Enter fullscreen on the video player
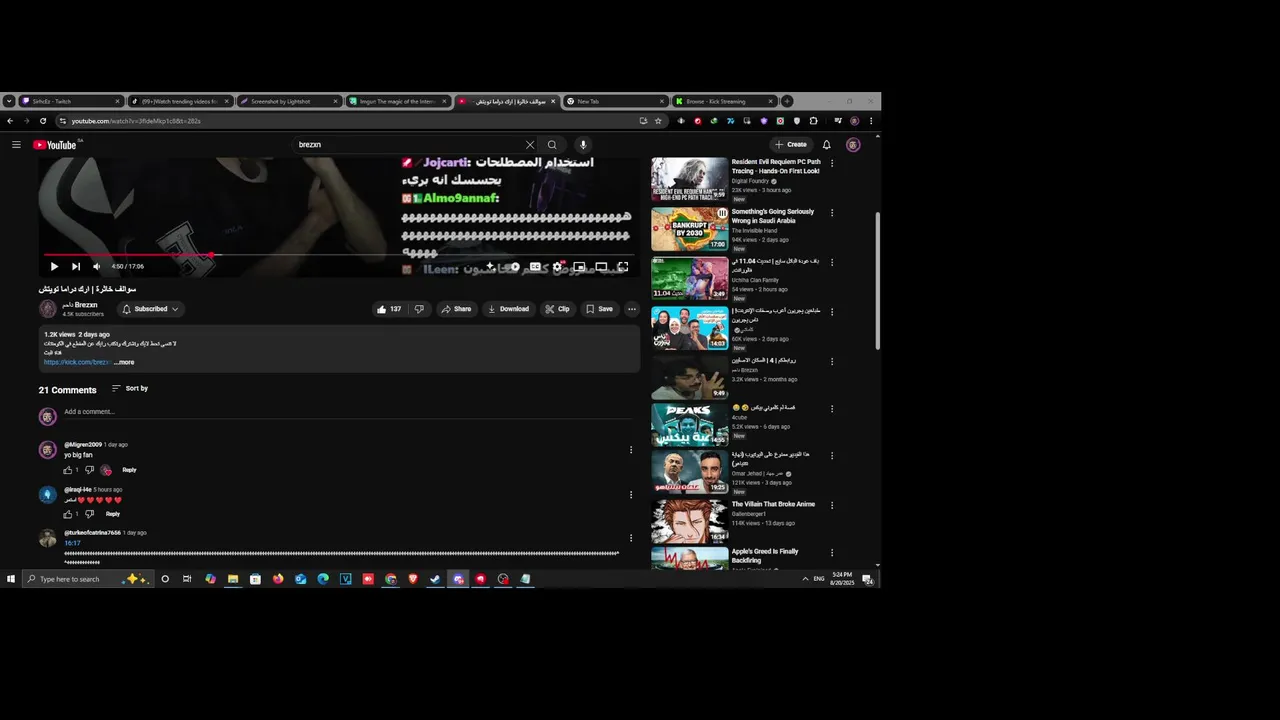The height and width of the screenshot is (720, 1280). click(x=622, y=267)
